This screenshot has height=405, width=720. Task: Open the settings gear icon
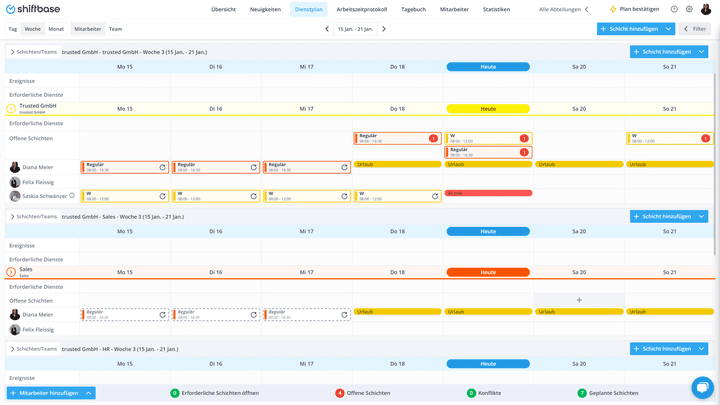click(x=689, y=9)
